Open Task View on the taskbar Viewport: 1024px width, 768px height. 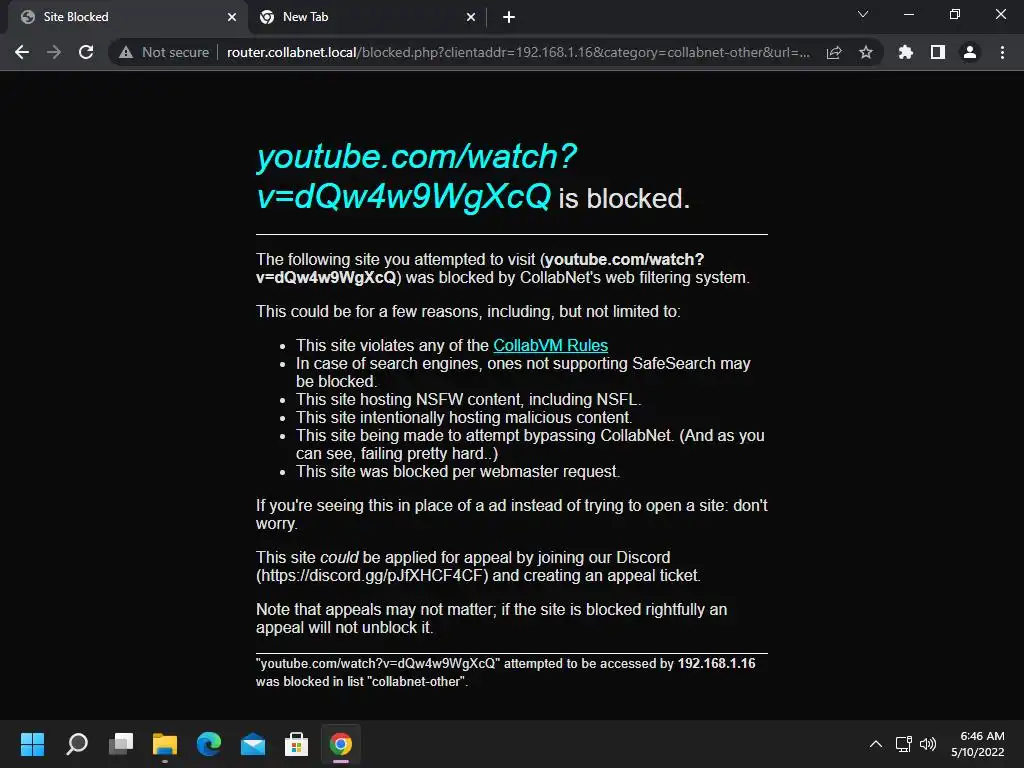[x=121, y=744]
